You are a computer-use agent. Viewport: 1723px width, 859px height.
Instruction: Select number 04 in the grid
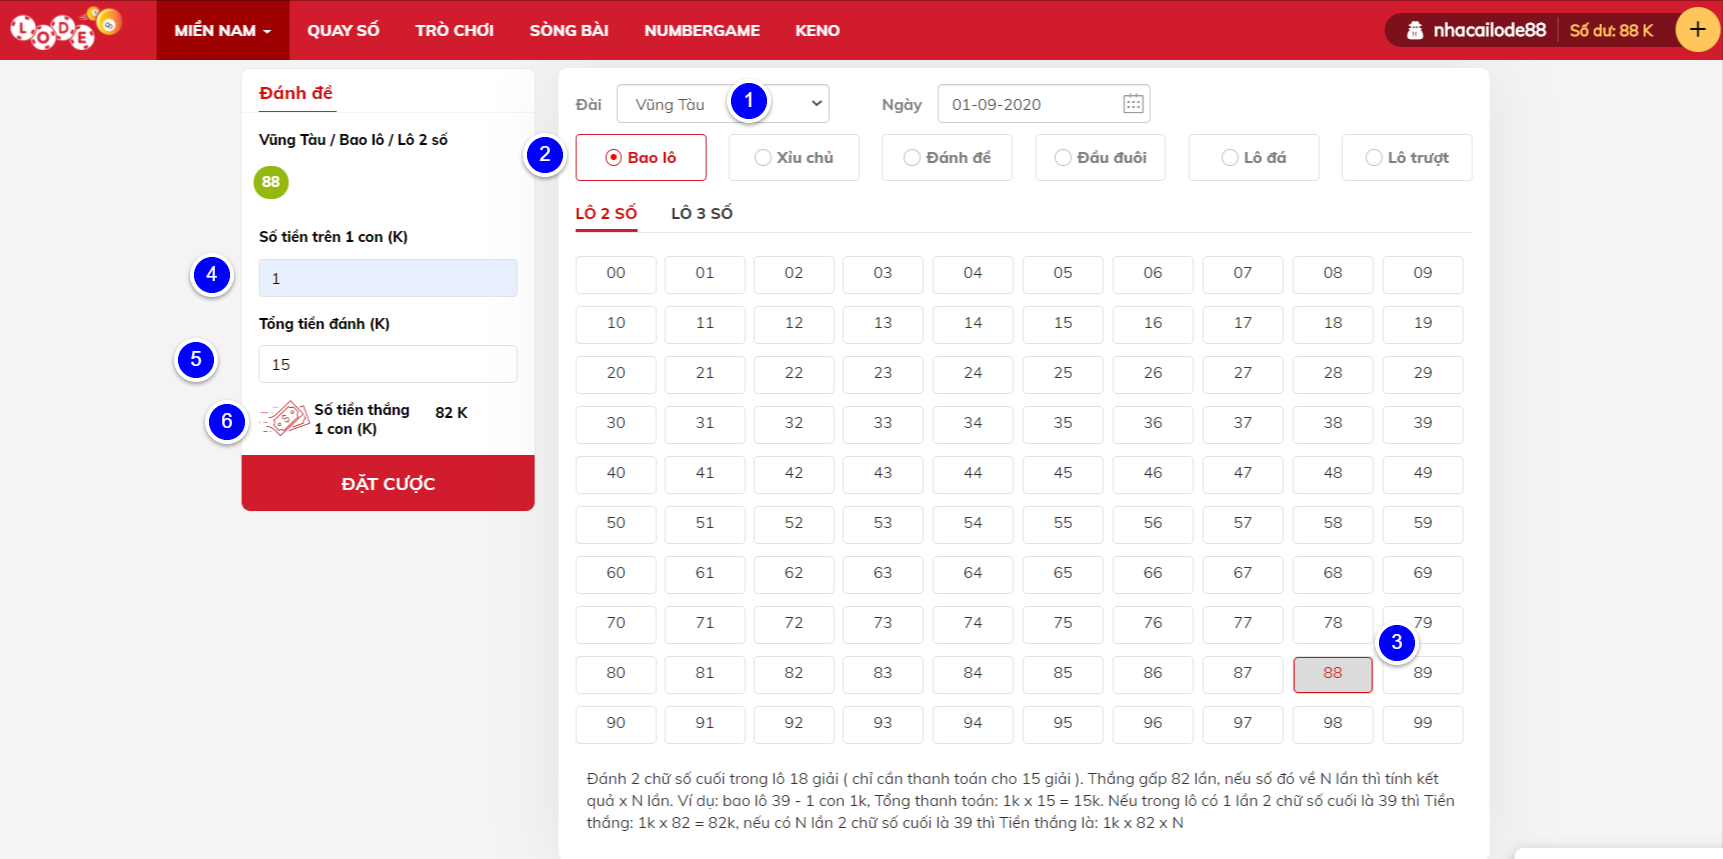point(973,274)
